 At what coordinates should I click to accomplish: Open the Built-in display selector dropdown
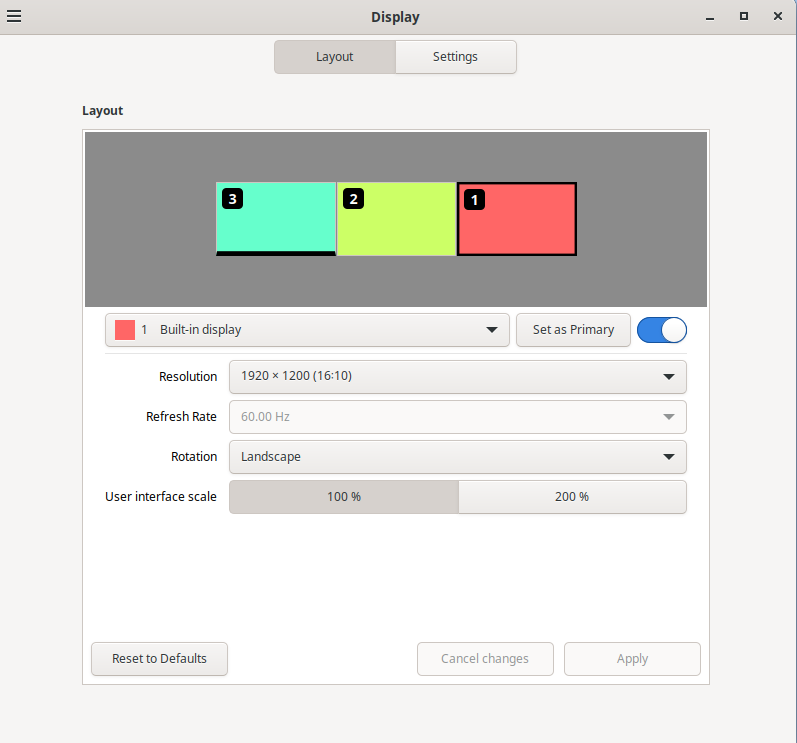pyautogui.click(x=307, y=330)
